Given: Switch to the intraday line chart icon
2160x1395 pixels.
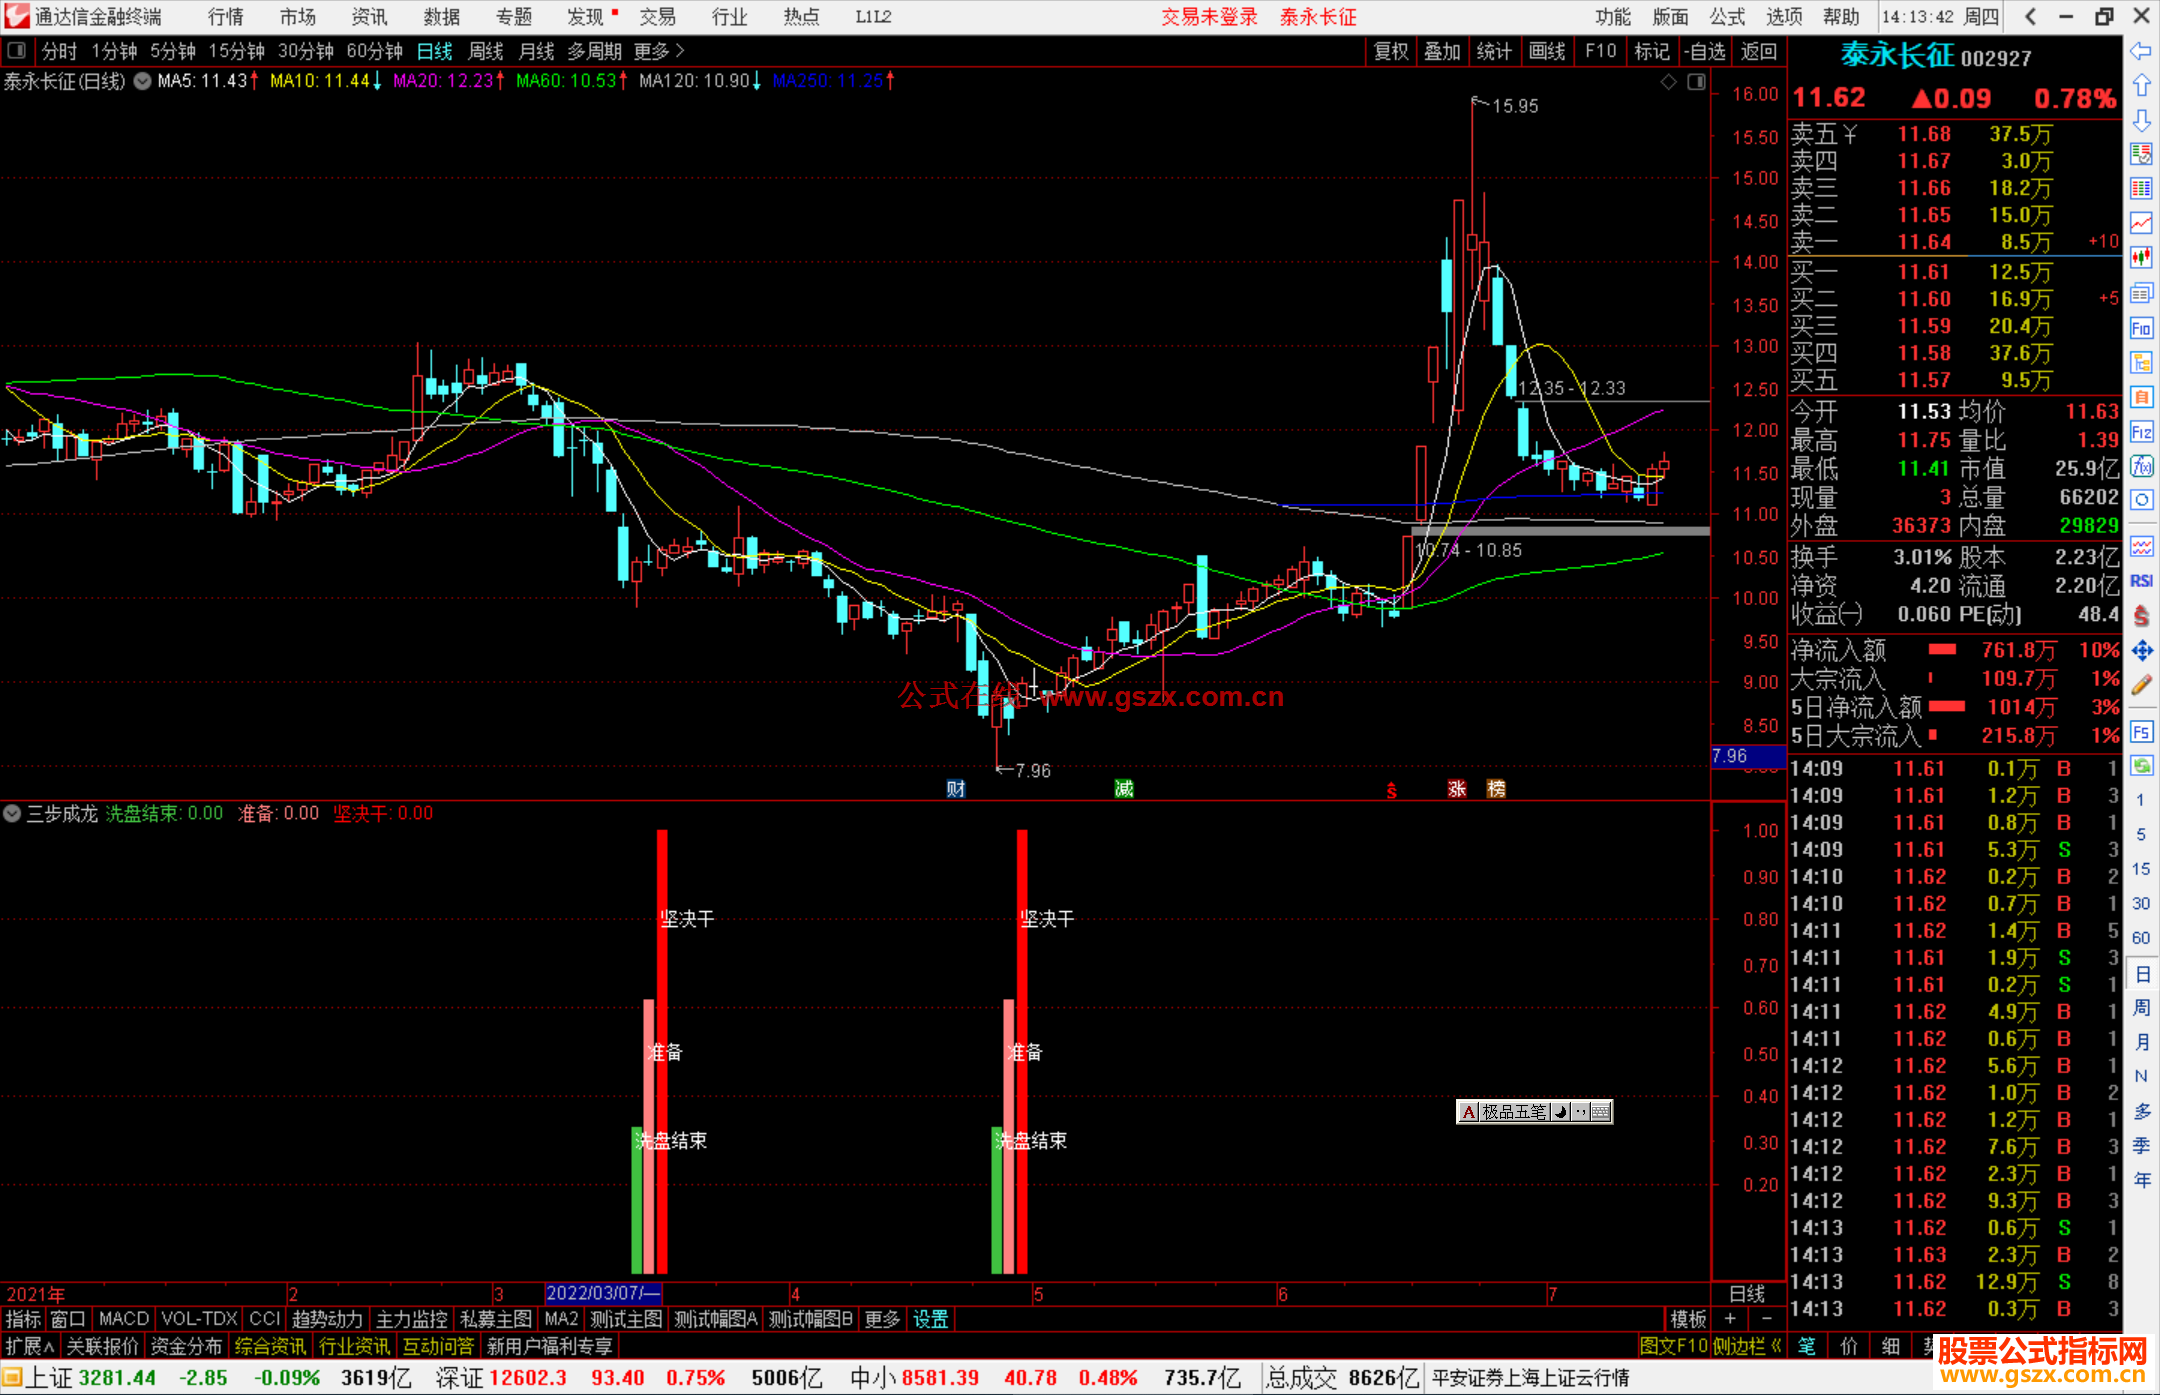Looking at the screenshot, I should pyautogui.click(x=2141, y=223).
